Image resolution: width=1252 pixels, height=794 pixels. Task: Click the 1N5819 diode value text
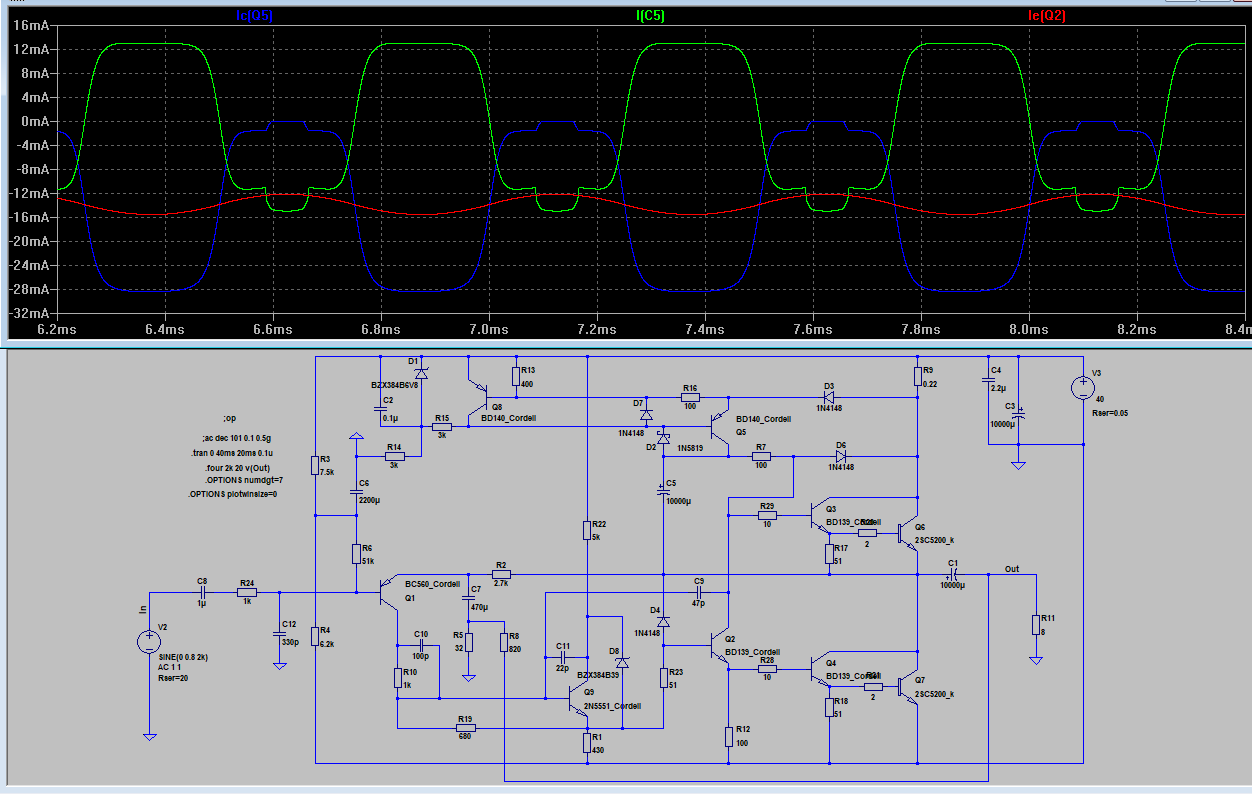[x=690, y=447]
